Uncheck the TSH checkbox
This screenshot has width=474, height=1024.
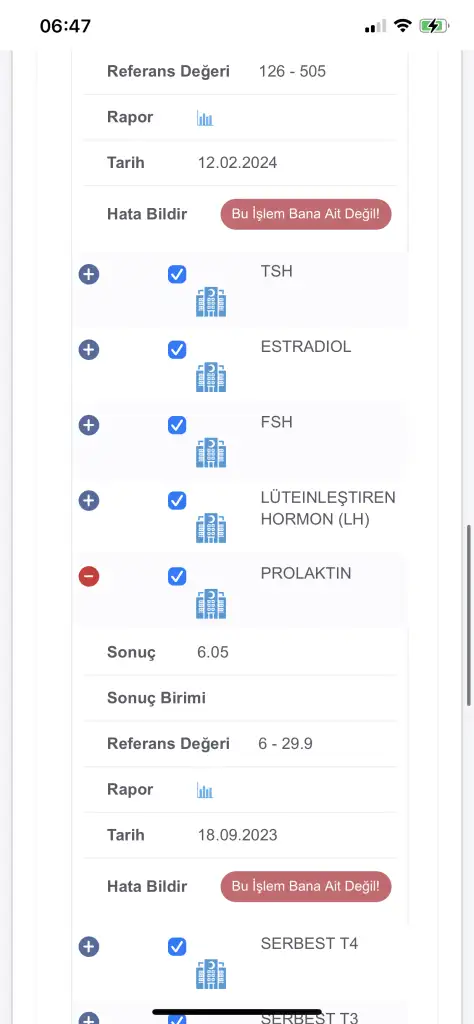(x=177, y=274)
